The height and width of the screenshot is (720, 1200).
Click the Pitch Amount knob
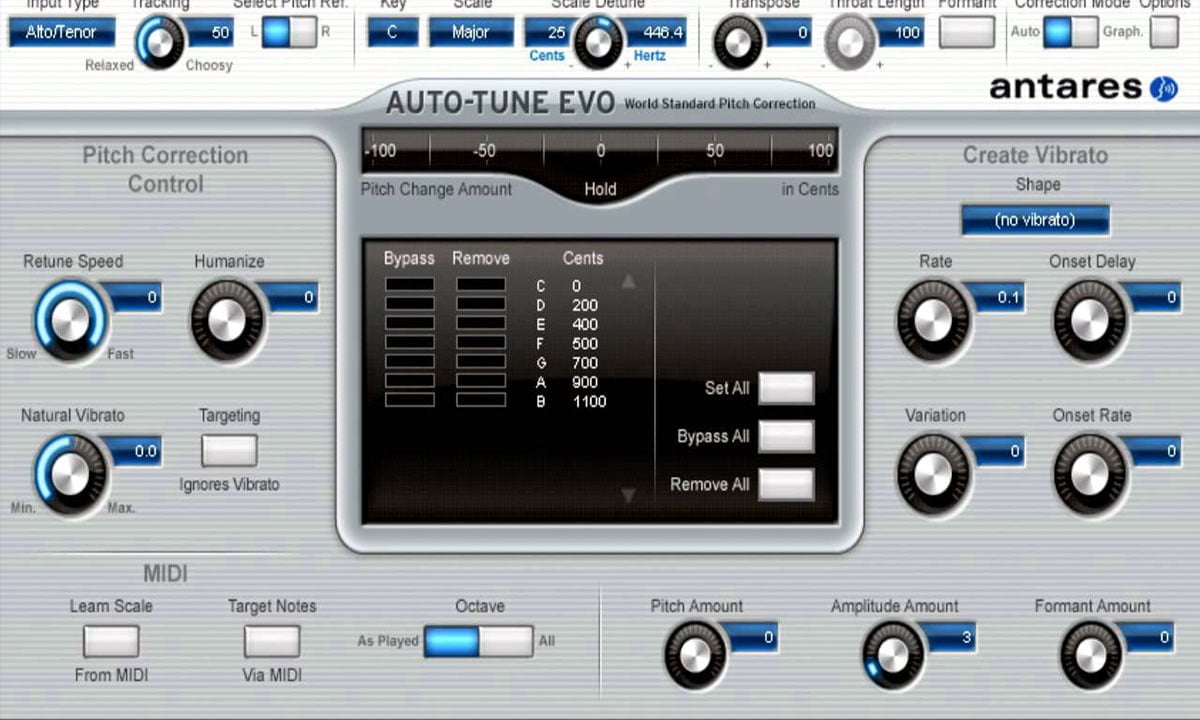click(696, 655)
